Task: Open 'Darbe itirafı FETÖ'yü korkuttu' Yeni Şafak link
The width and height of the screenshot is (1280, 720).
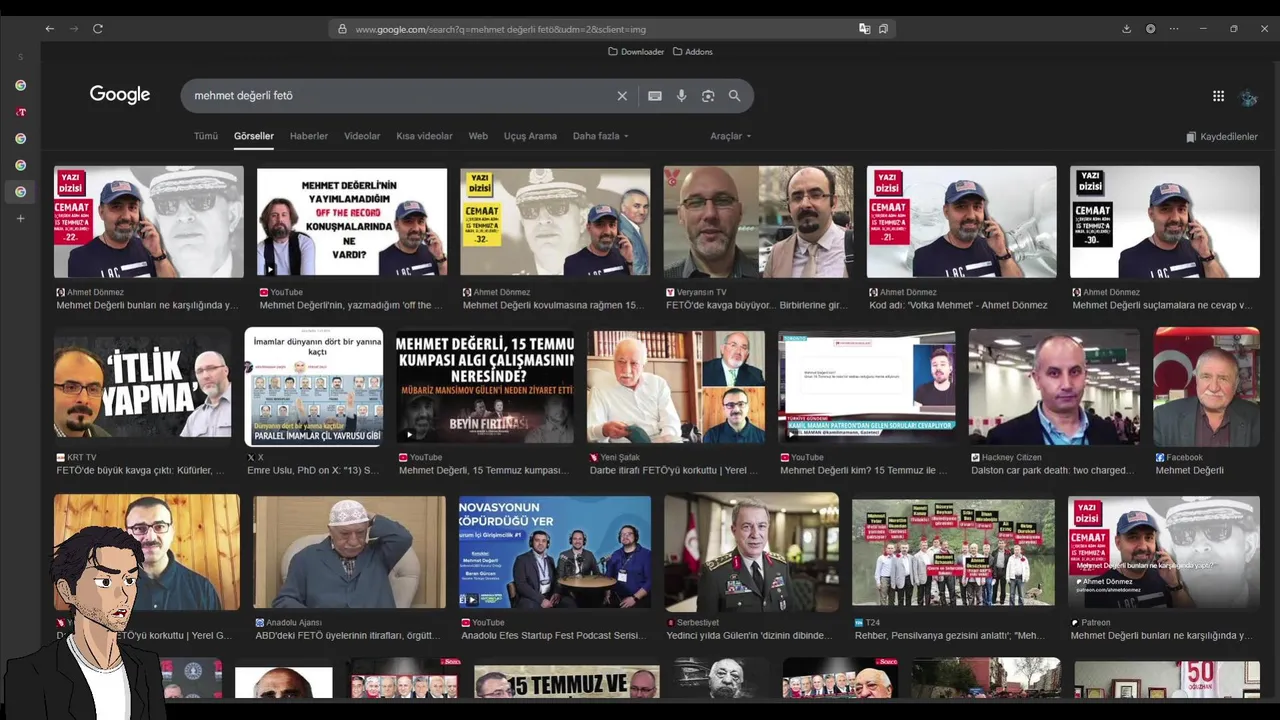Action: point(674,470)
